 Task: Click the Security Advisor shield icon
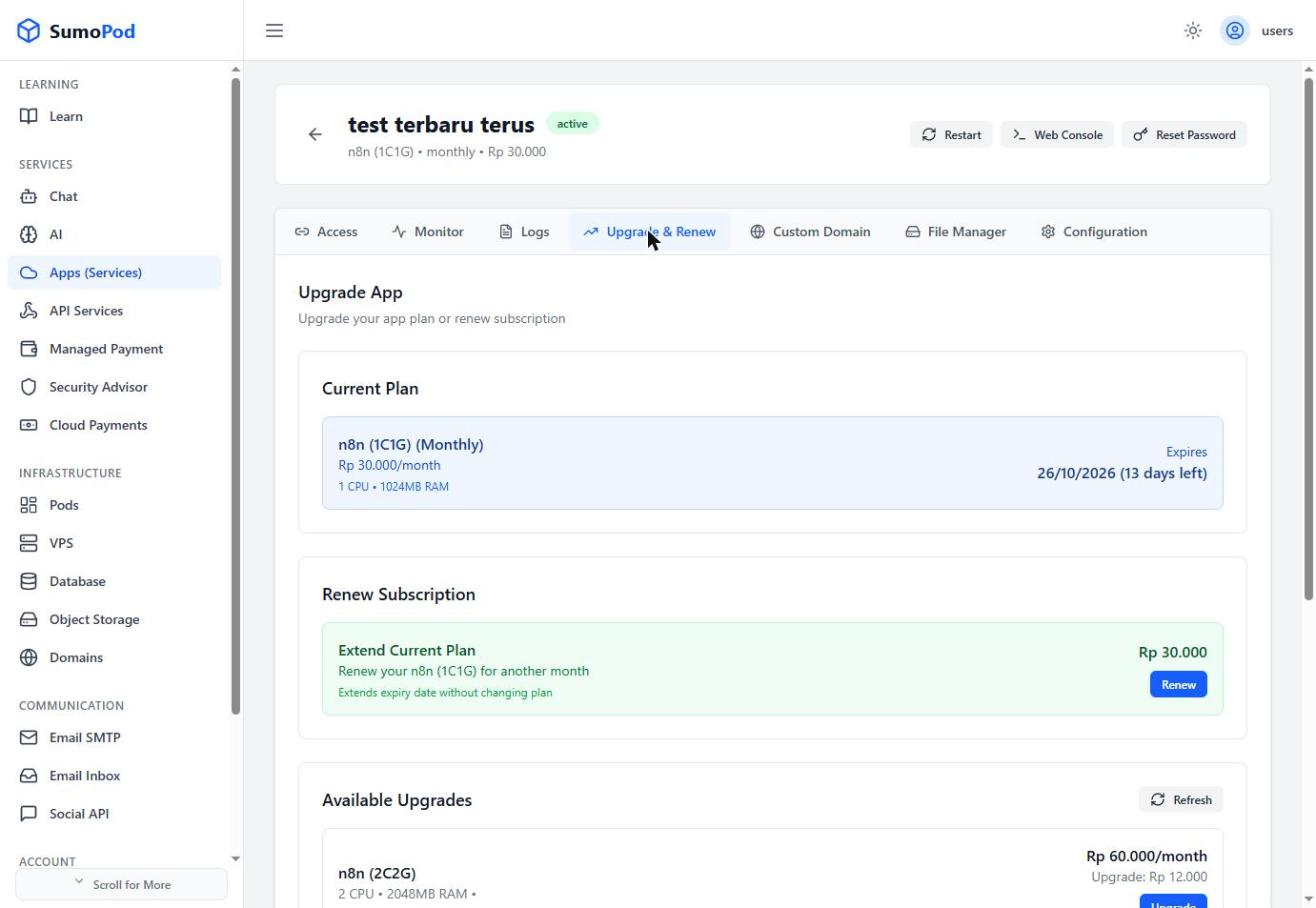point(28,387)
